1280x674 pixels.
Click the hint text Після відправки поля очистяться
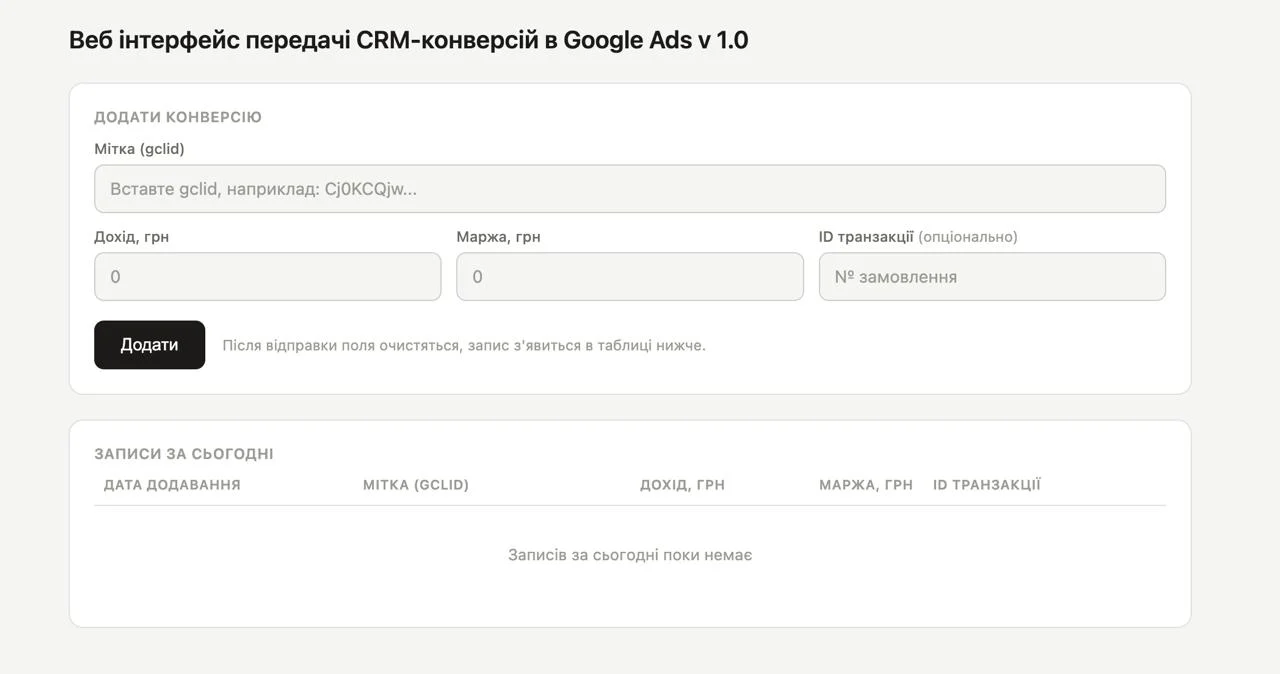click(464, 345)
